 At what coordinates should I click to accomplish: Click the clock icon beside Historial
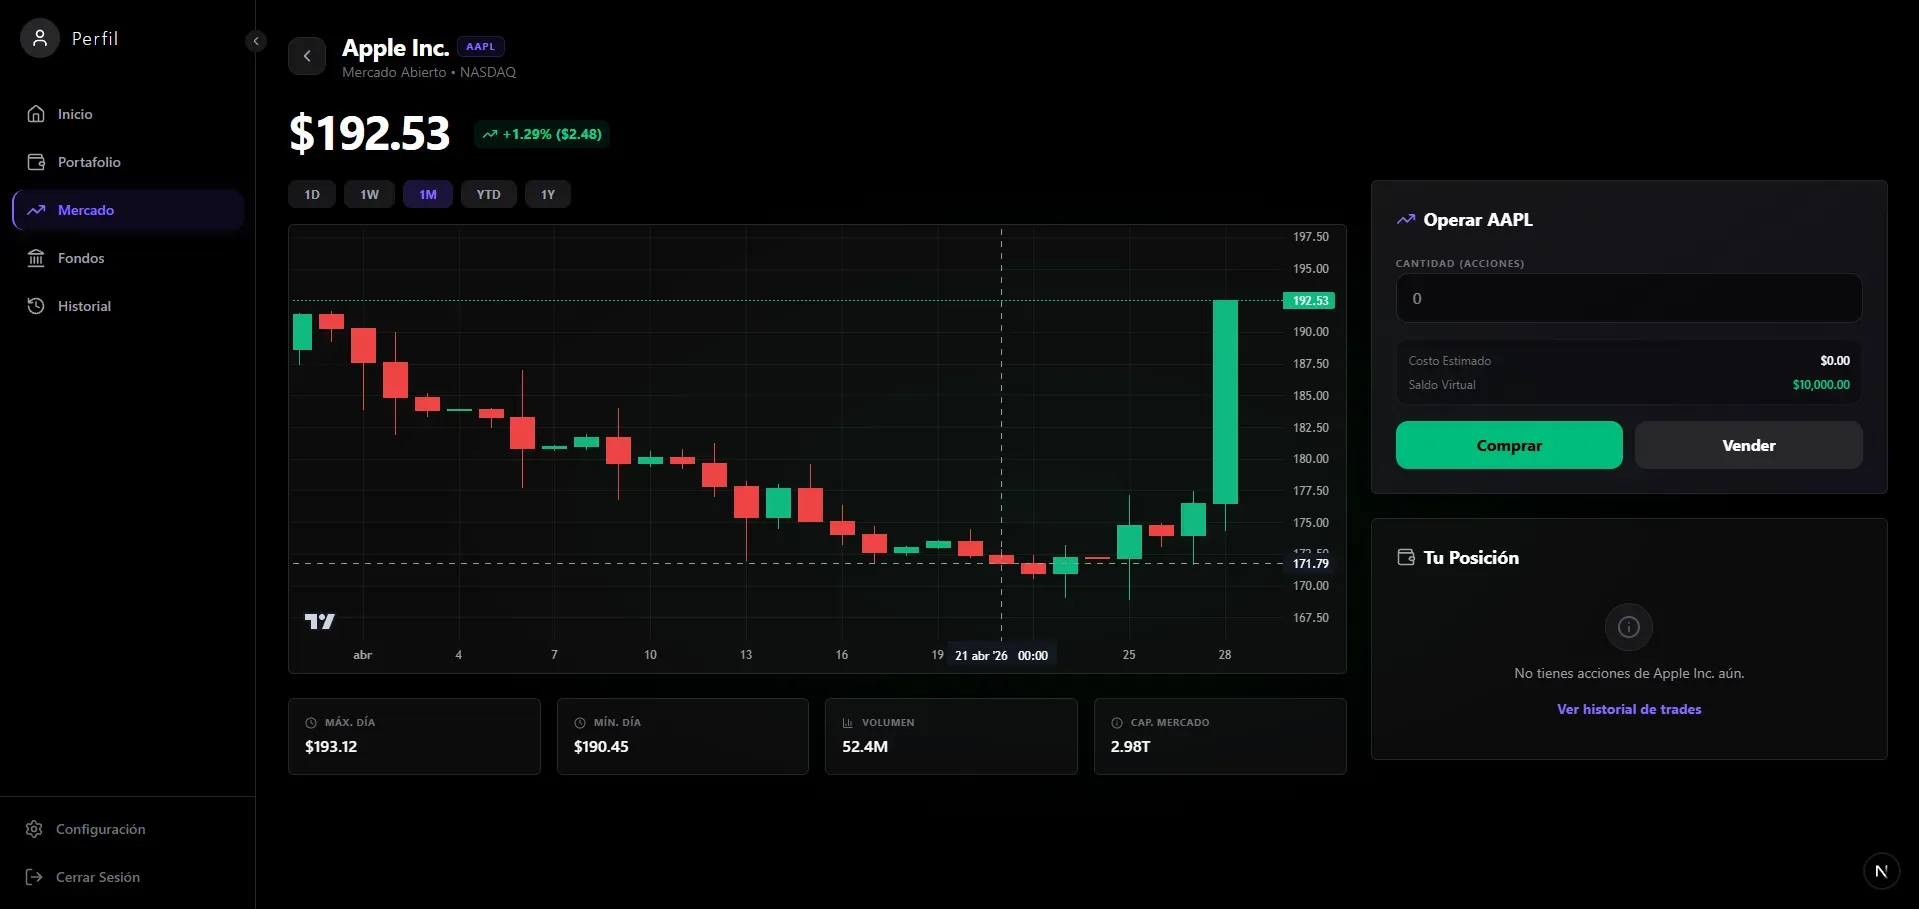(x=36, y=306)
